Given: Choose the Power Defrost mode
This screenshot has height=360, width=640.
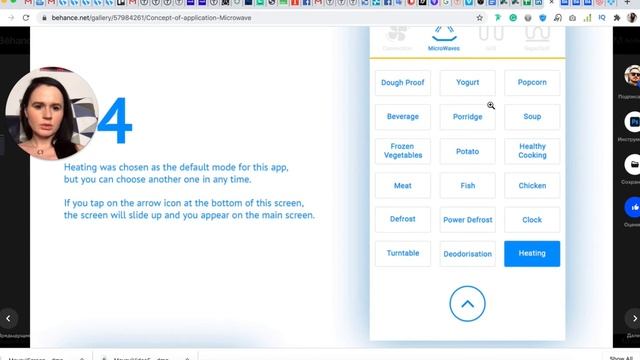Looking at the screenshot, I should click(468, 220).
